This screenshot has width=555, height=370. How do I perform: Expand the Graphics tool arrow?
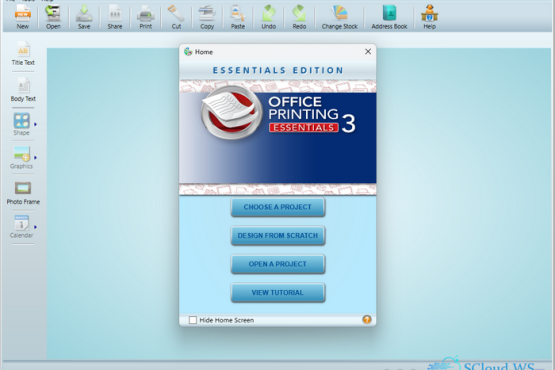pyautogui.click(x=35, y=158)
